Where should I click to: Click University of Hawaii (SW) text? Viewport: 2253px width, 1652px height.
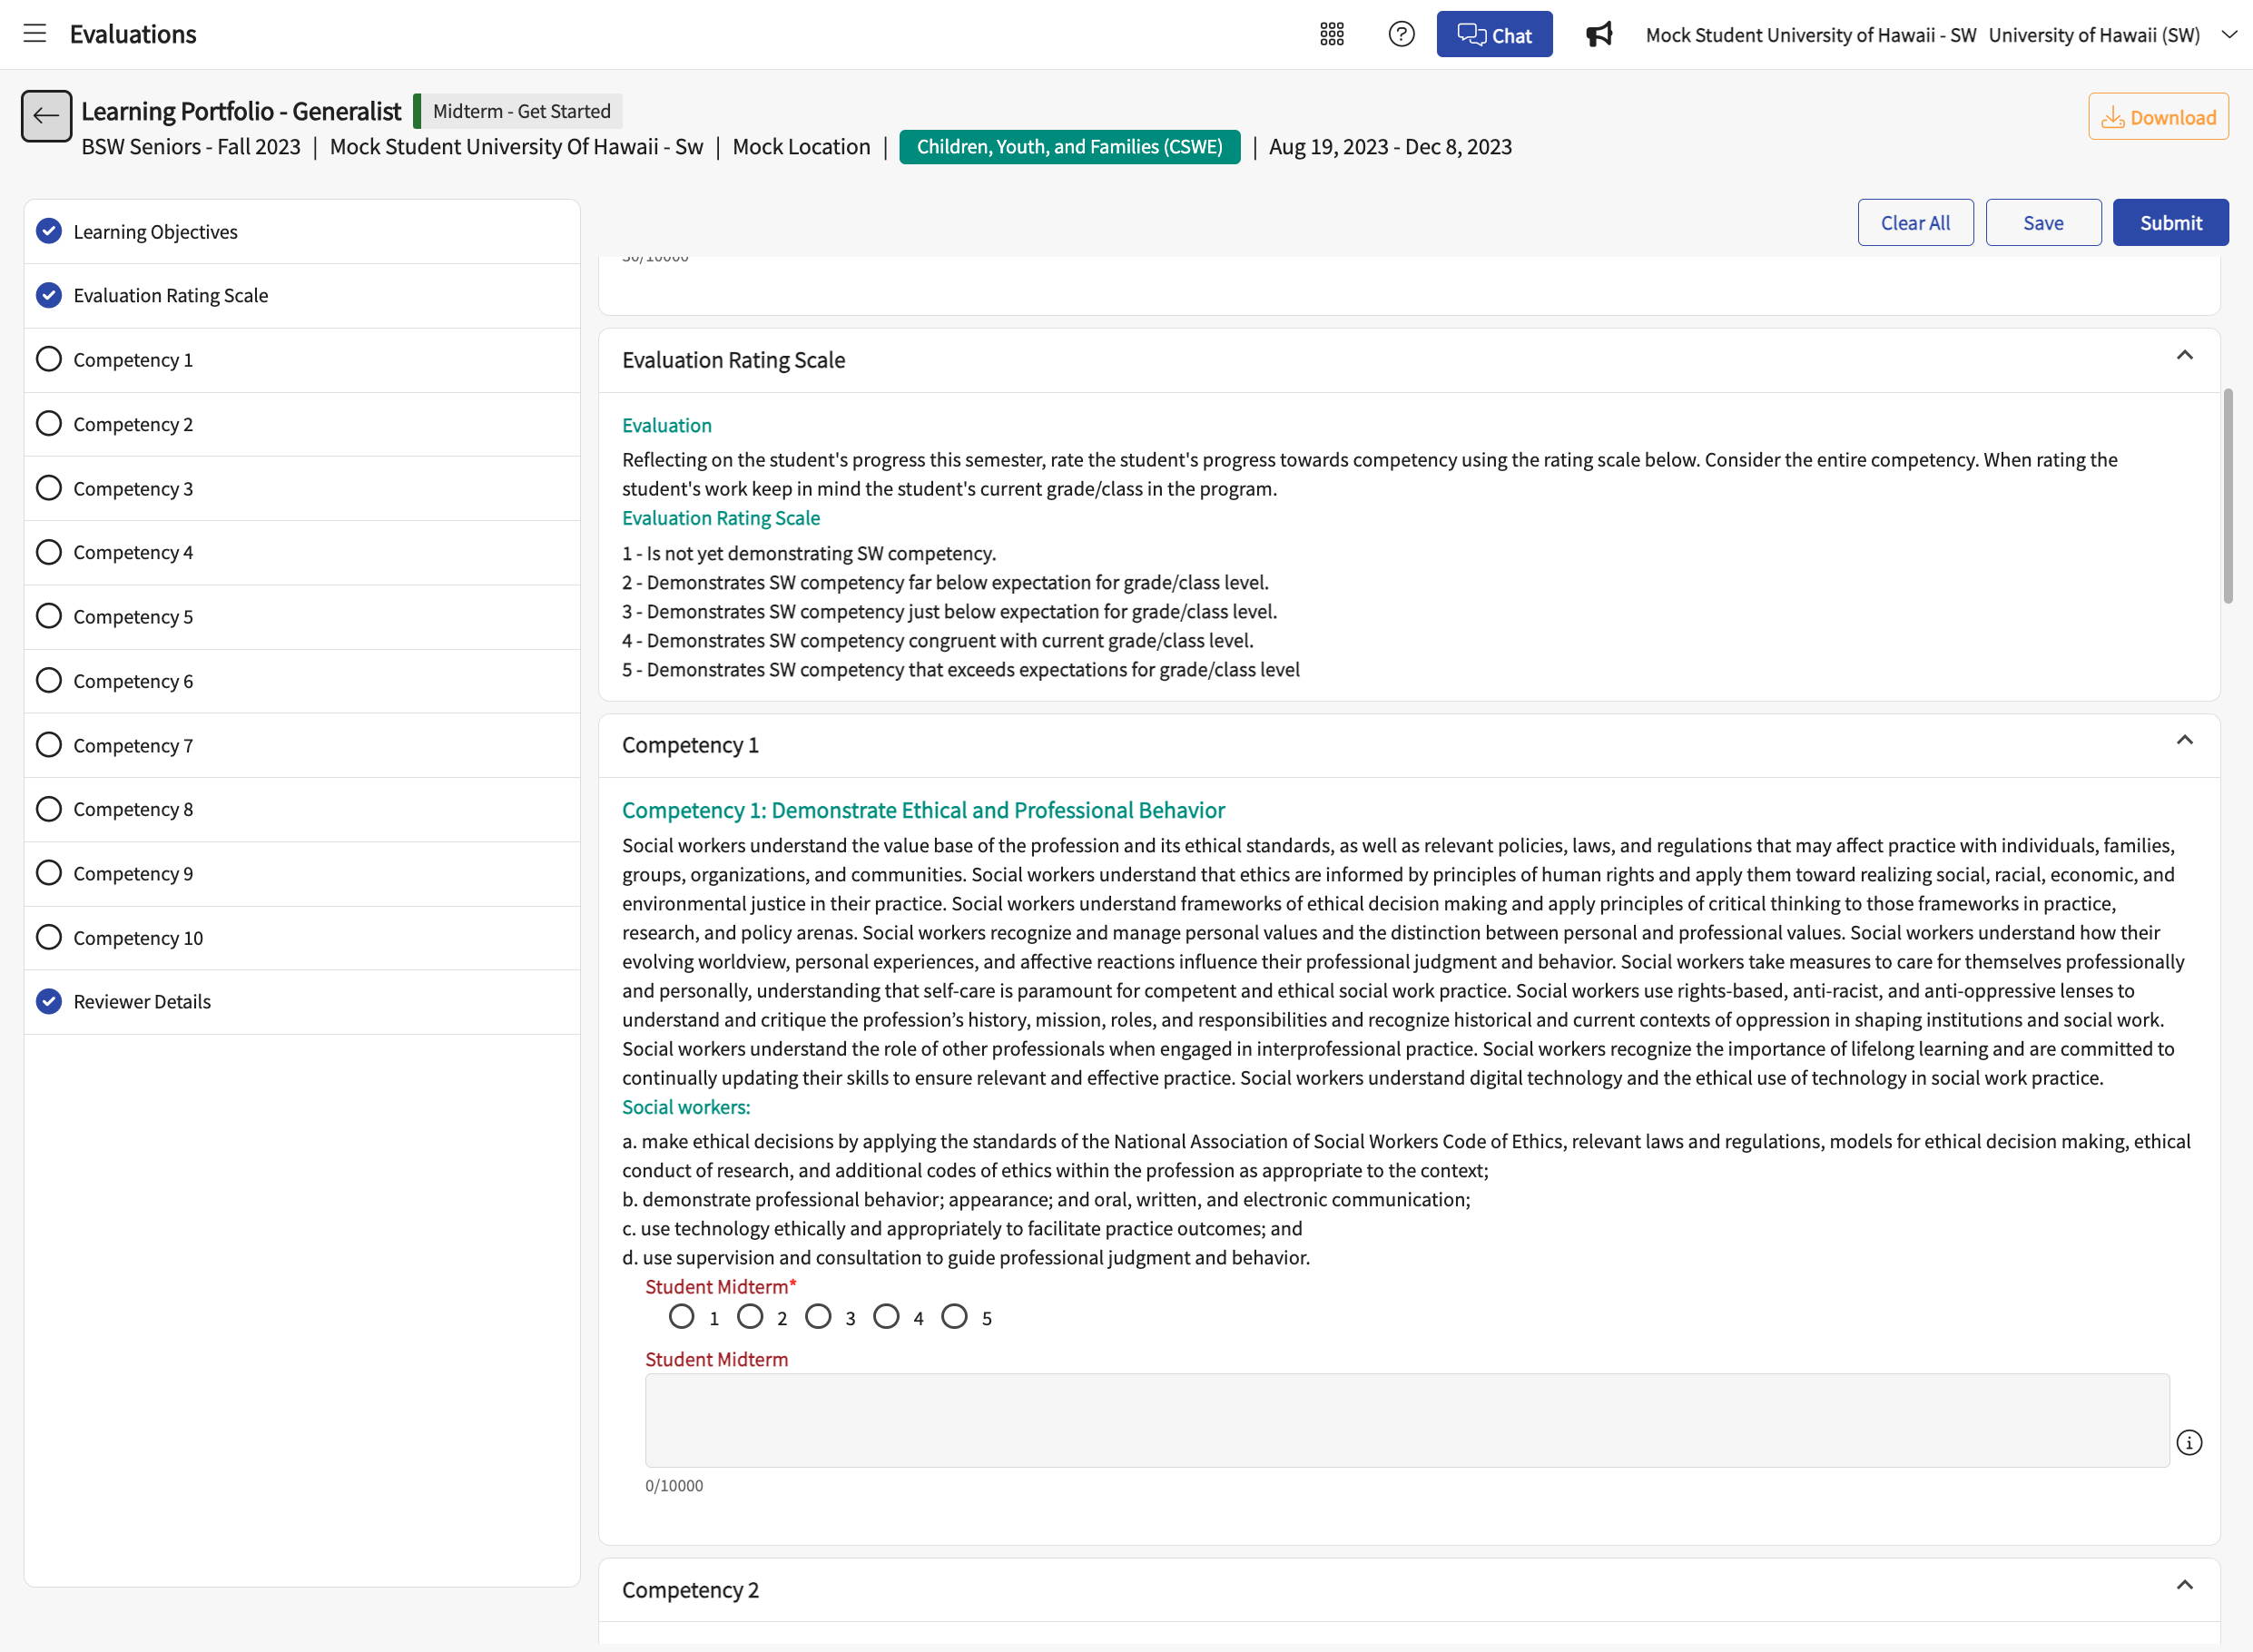coord(2094,35)
